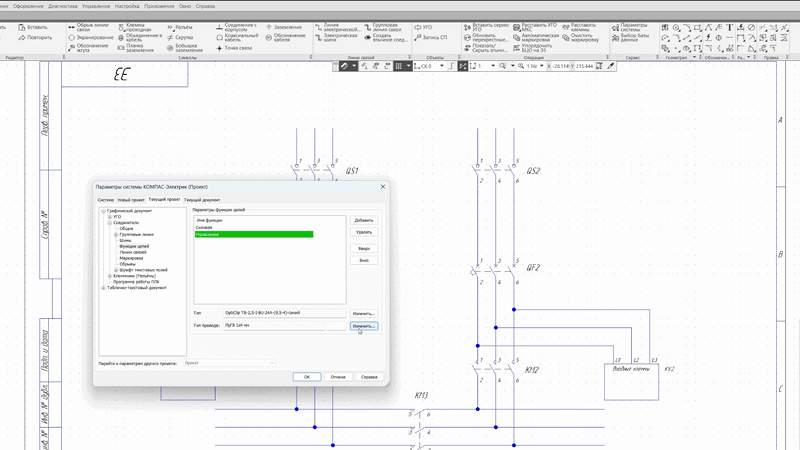Open the Оформление menu
The image size is (800, 450).
28,6
